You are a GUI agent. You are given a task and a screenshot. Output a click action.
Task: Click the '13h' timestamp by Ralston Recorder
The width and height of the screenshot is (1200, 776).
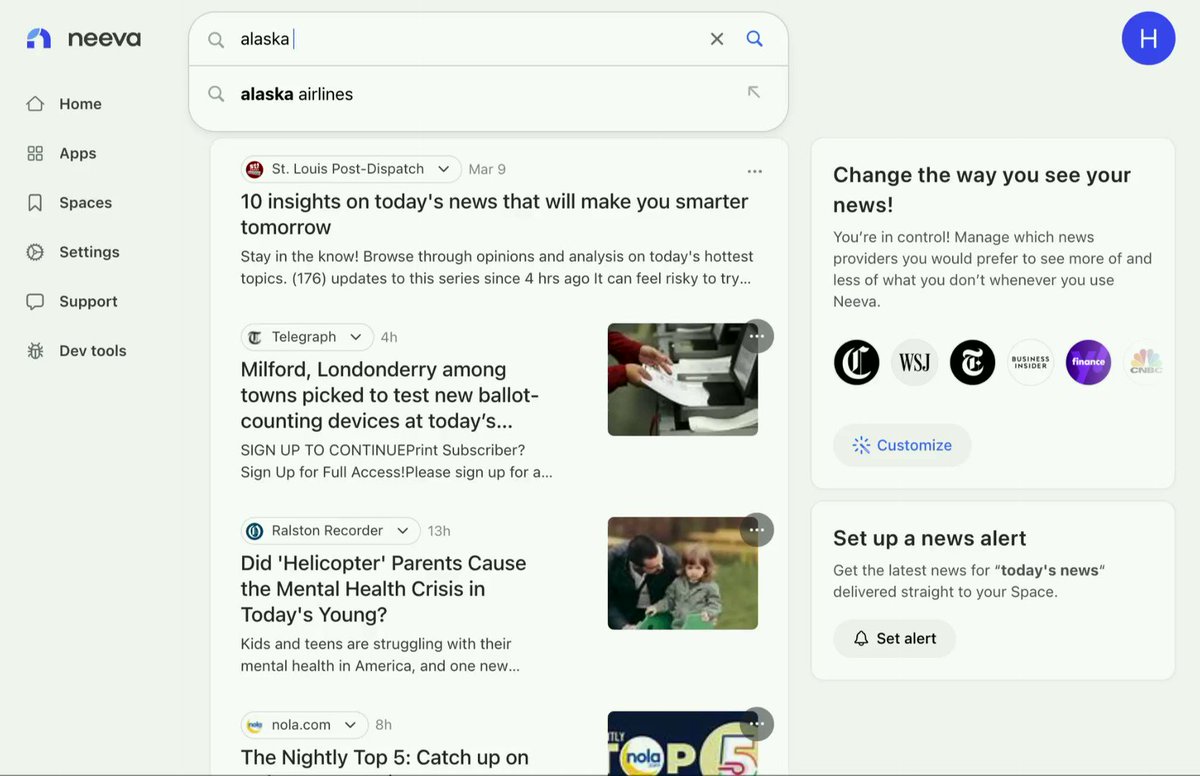pyautogui.click(x=439, y=530)
